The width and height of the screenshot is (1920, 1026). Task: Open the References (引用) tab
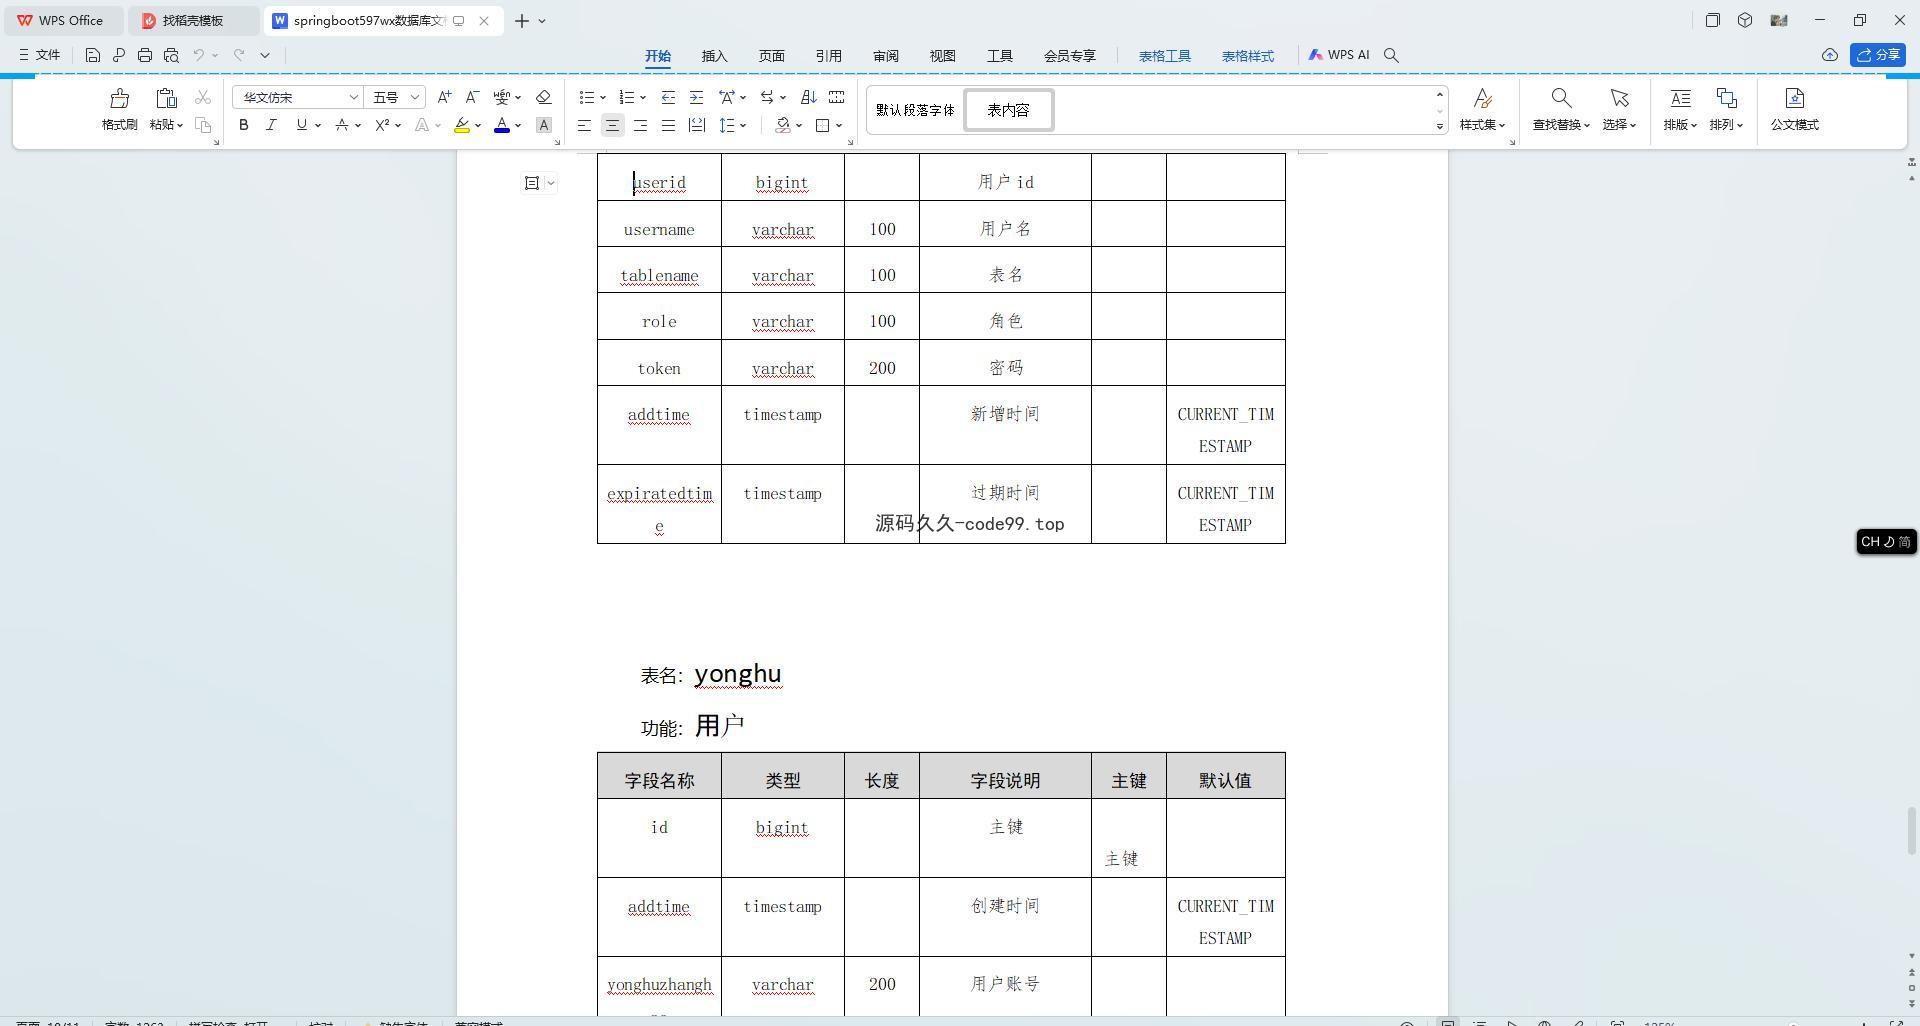(828, 56)
